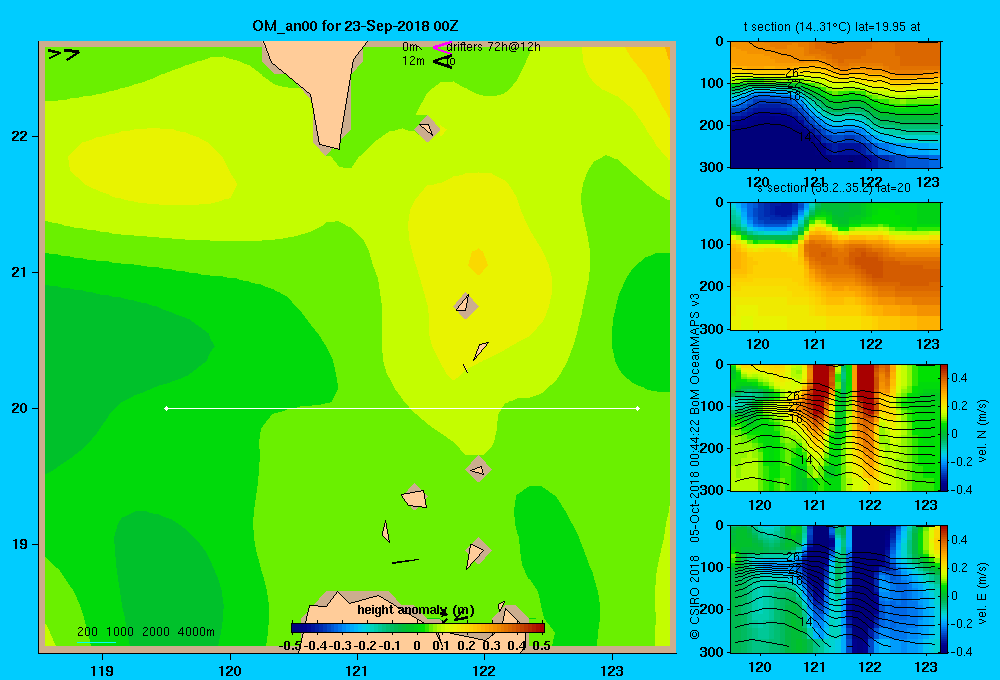Open the eastward velocity section plot

(835, 589)
